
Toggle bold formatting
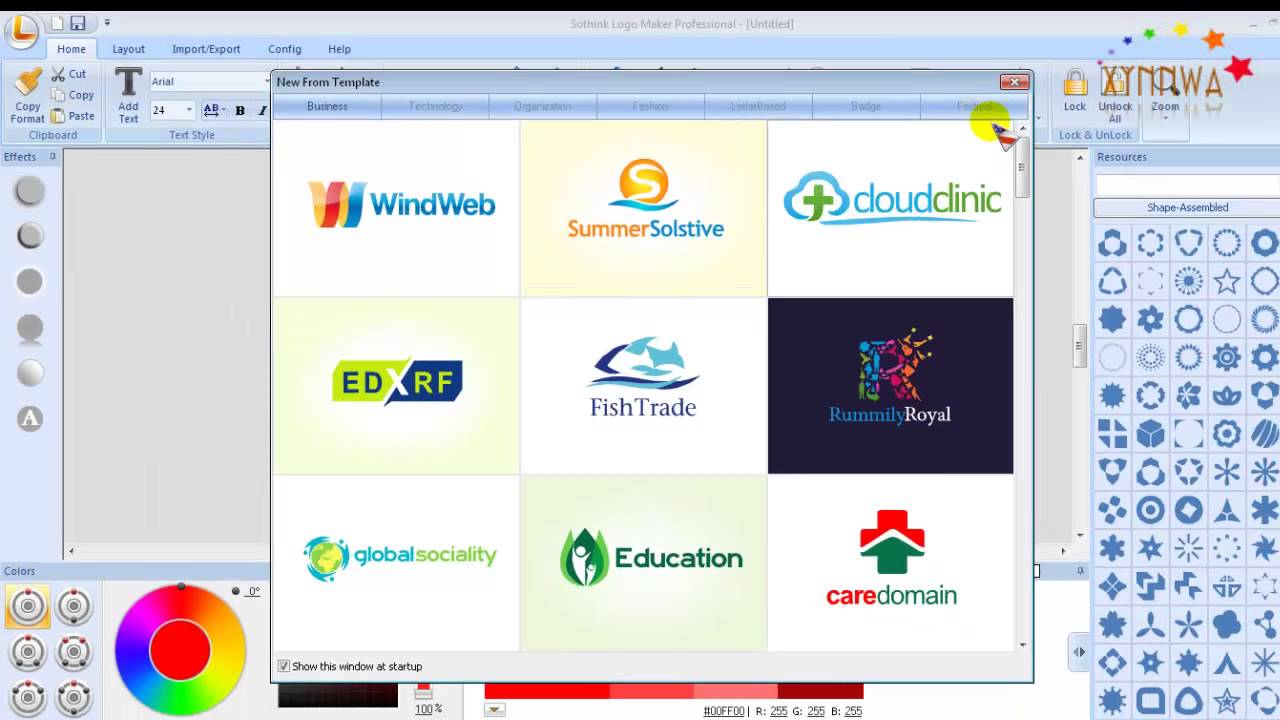click(240, 110)
